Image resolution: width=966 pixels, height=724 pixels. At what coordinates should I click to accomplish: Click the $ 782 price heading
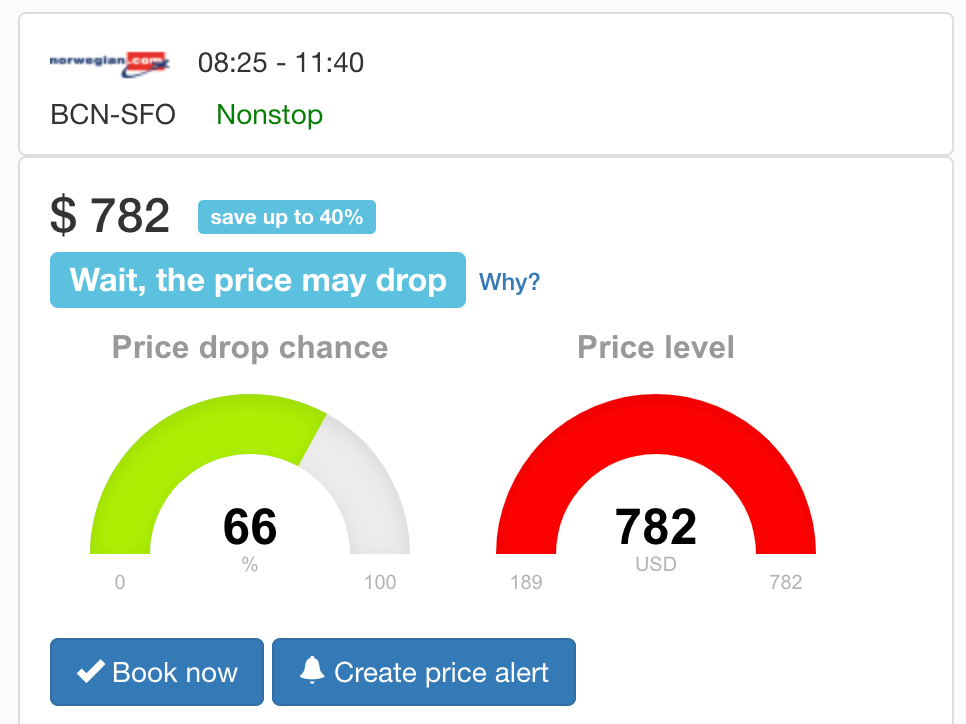[110, 215]
